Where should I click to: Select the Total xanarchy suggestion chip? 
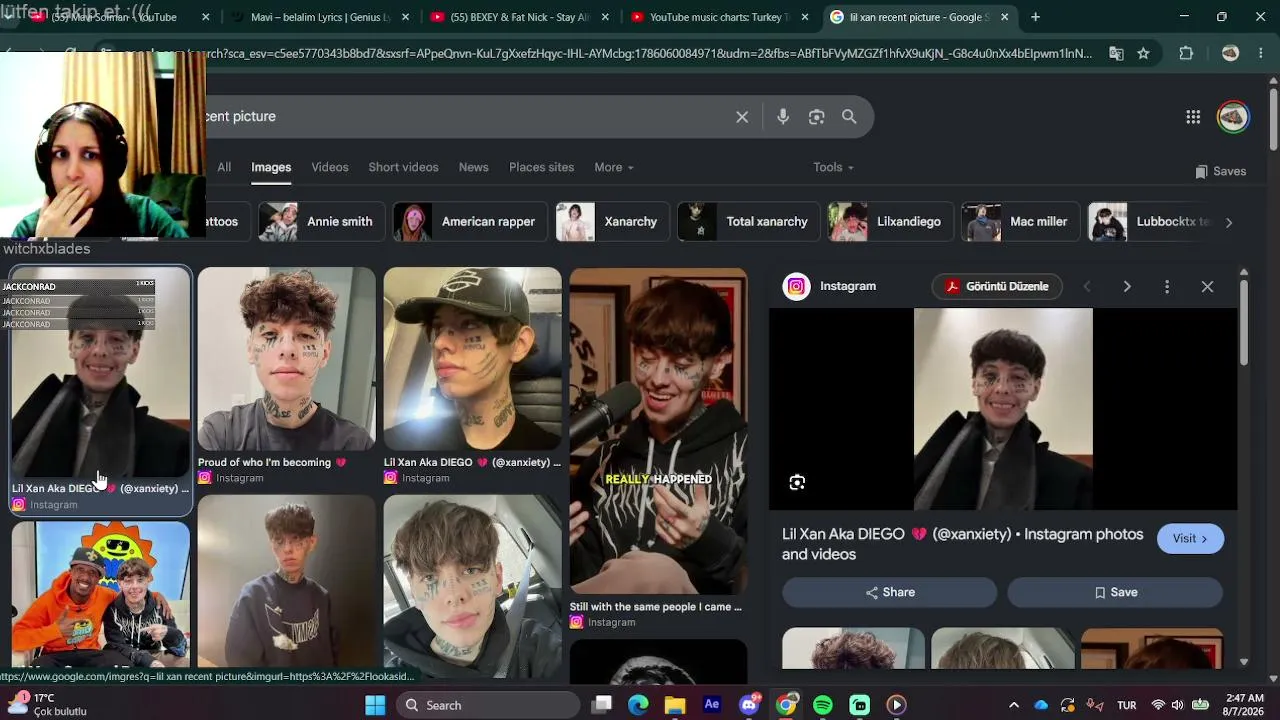(749, 222)
